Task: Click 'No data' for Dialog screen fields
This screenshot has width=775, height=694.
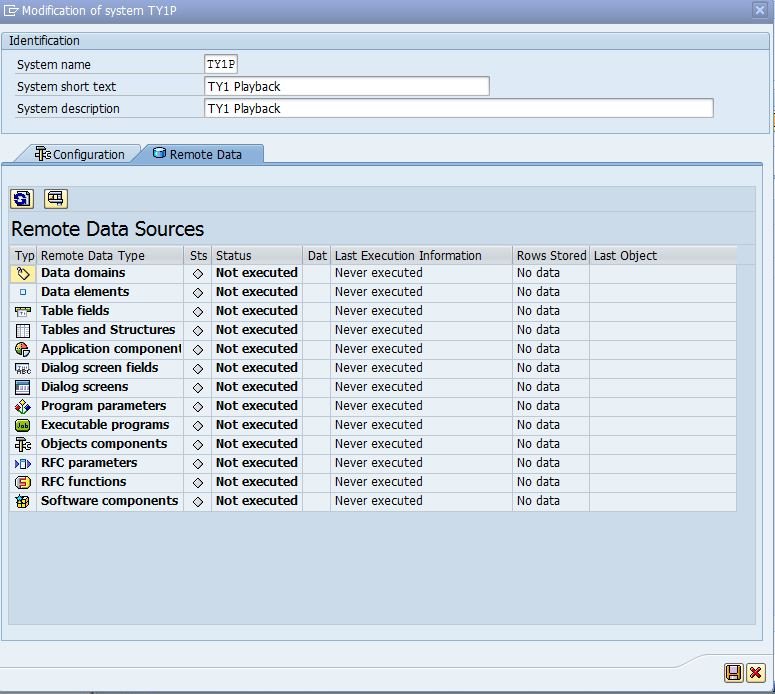Action: click(x=538, y=368)
